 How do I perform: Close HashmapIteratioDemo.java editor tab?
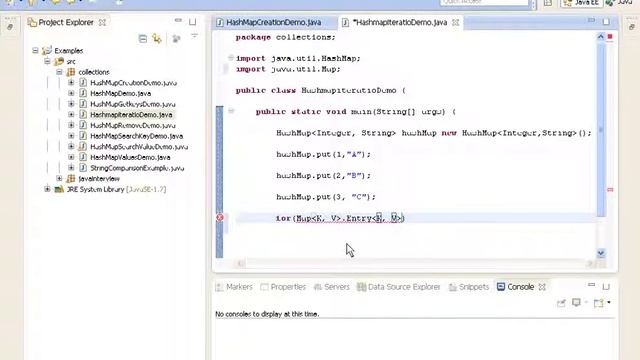click(x=456, y=22)
